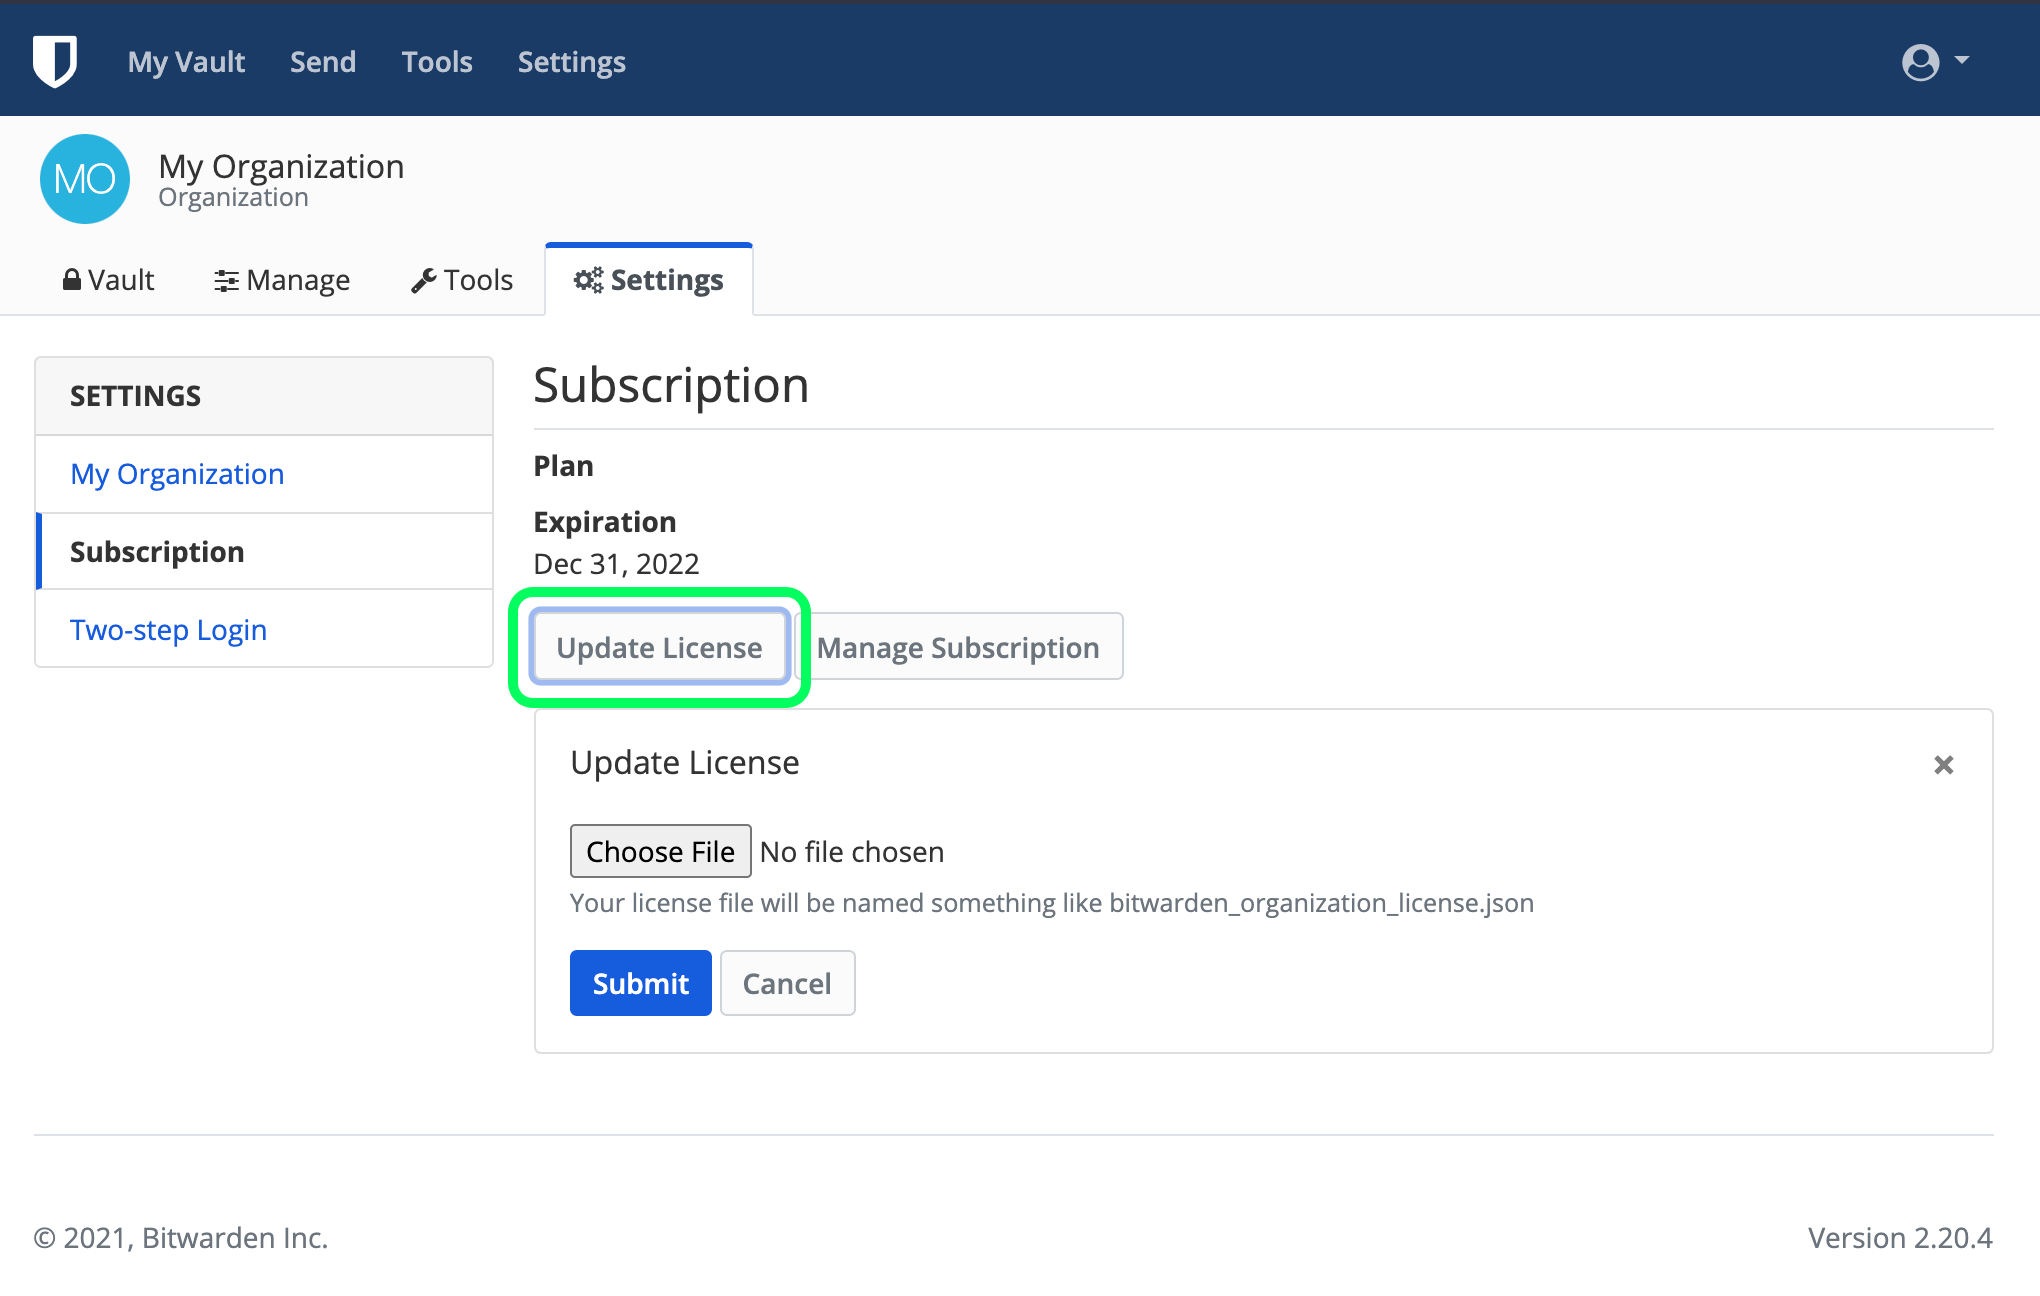The width and height of the screenshot is (2040, 1296).
Task: Select Subscription in the settings sidebar
Action: click(264, 552)
